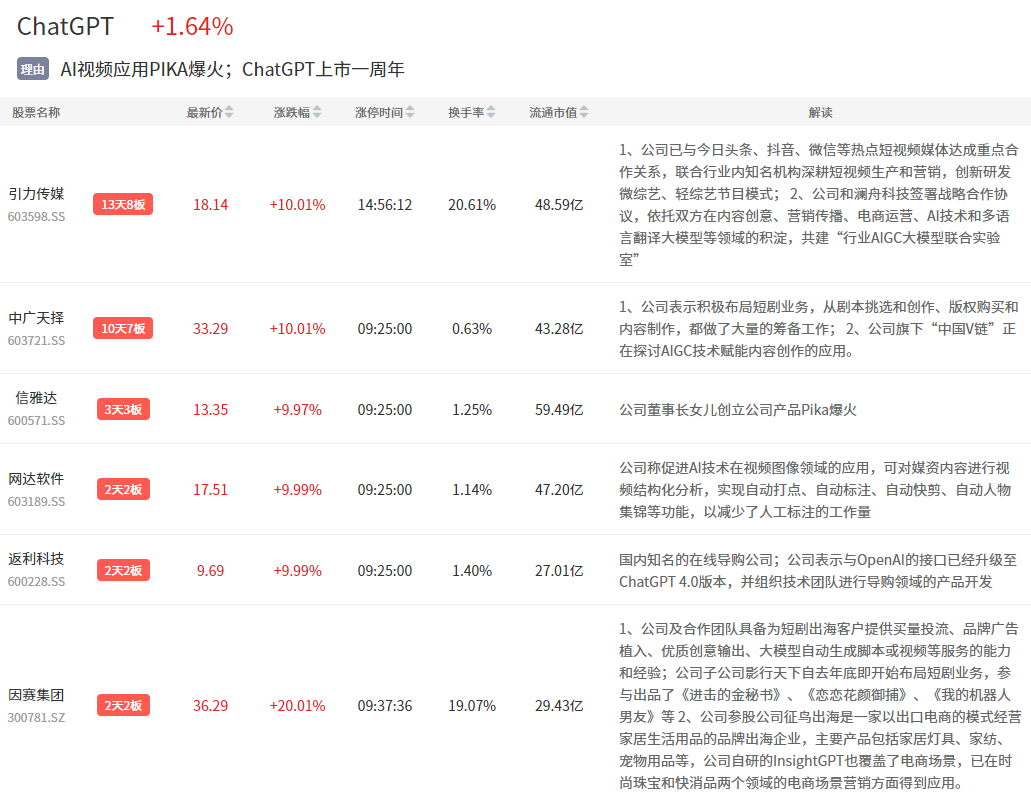
Task: Click the 解读 column header
Action: (x=820, y=112)
